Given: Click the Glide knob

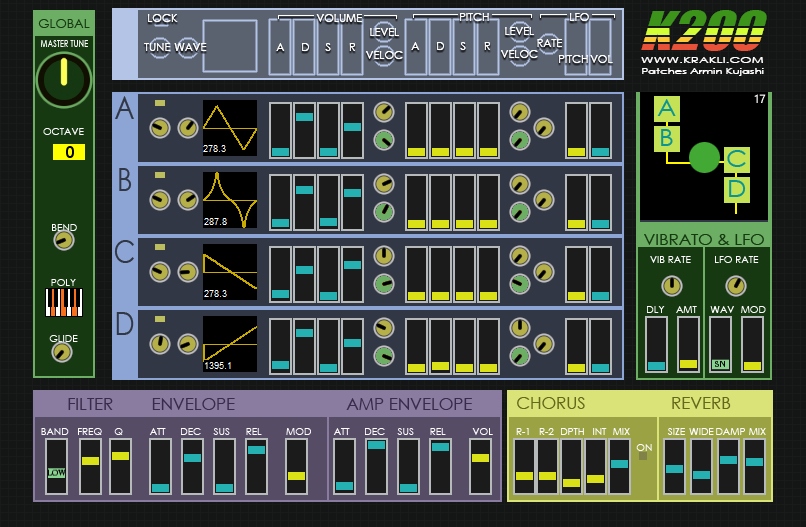Looking at the screenshot, I should tap(64, 351).
